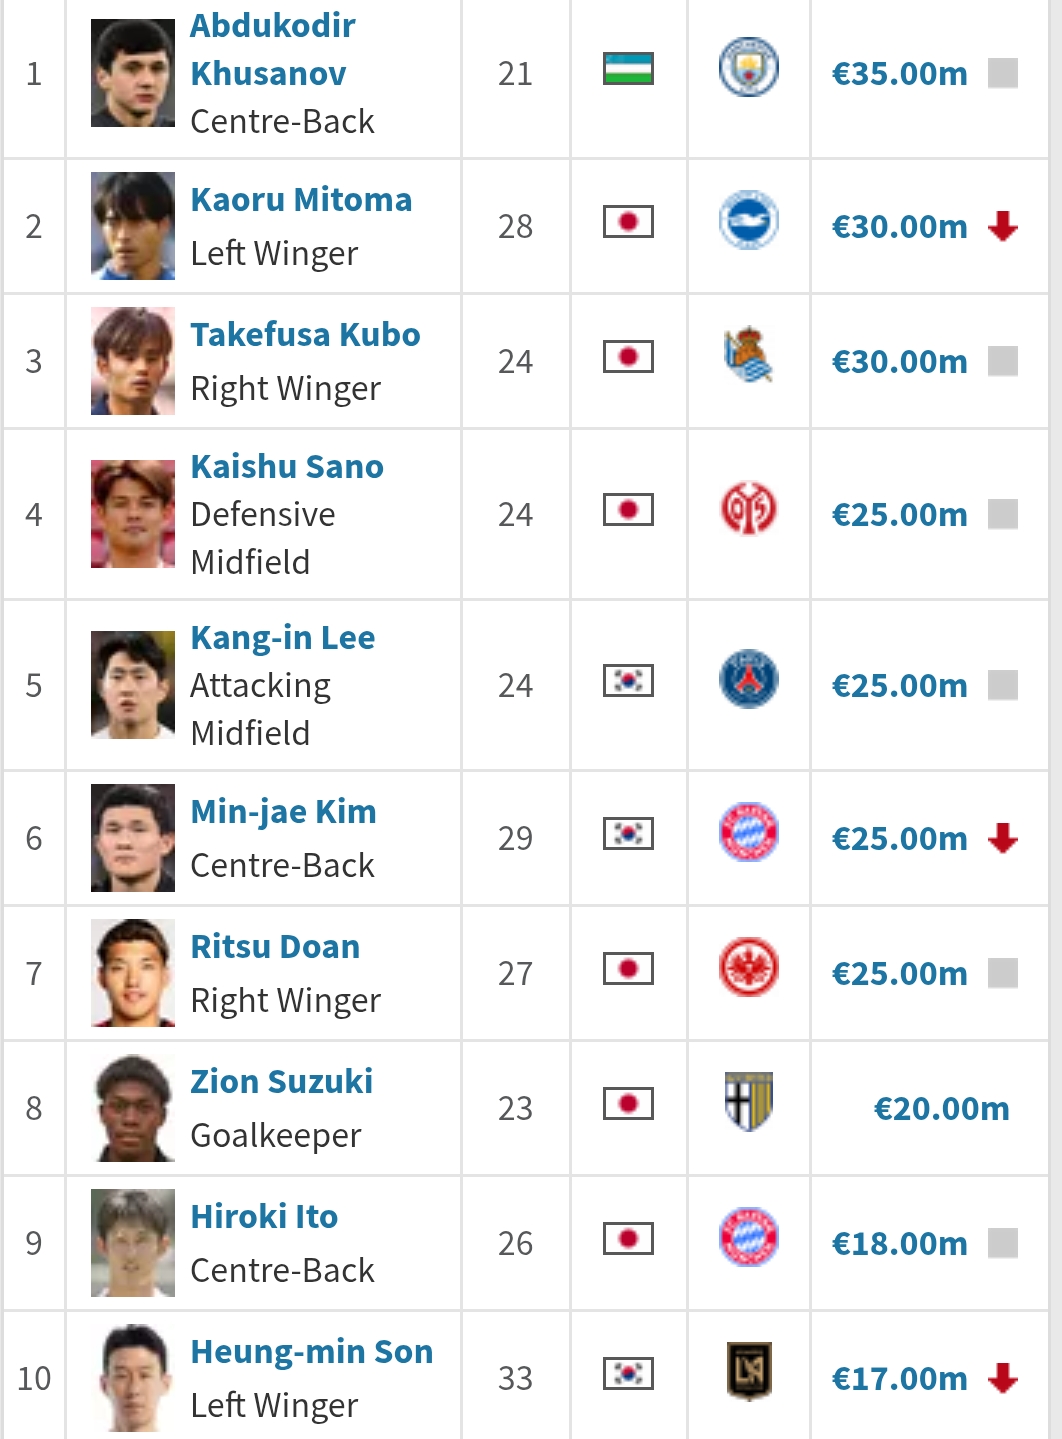1062x1439 pixels.
Task: Click the Brighton club crest
Action: (x=748, y=221)
